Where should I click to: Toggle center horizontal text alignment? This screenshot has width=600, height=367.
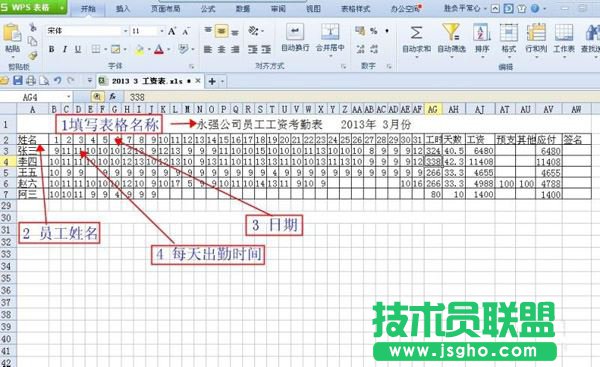click(222, 49)
